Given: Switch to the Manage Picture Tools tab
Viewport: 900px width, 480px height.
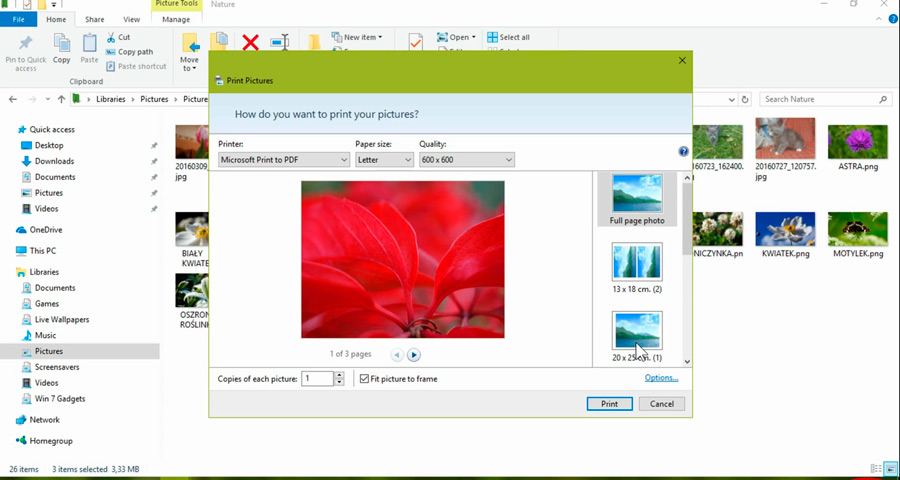Looking at the screenshot, I should [176, 19].
